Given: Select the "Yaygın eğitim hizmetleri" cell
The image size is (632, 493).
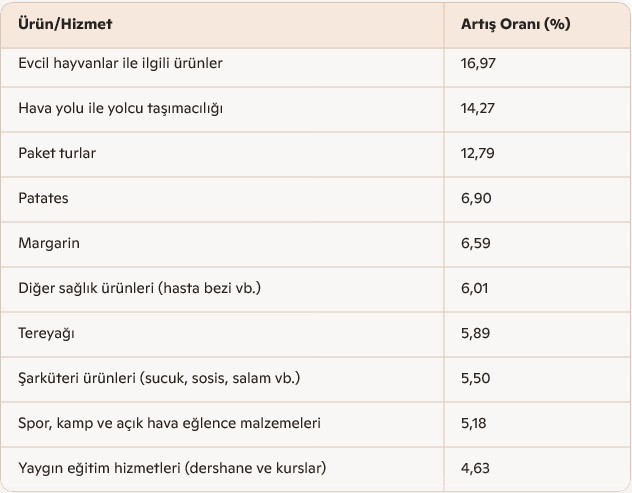Looking at the screenshot, I should pyautogui.click(x=172, y=467).
